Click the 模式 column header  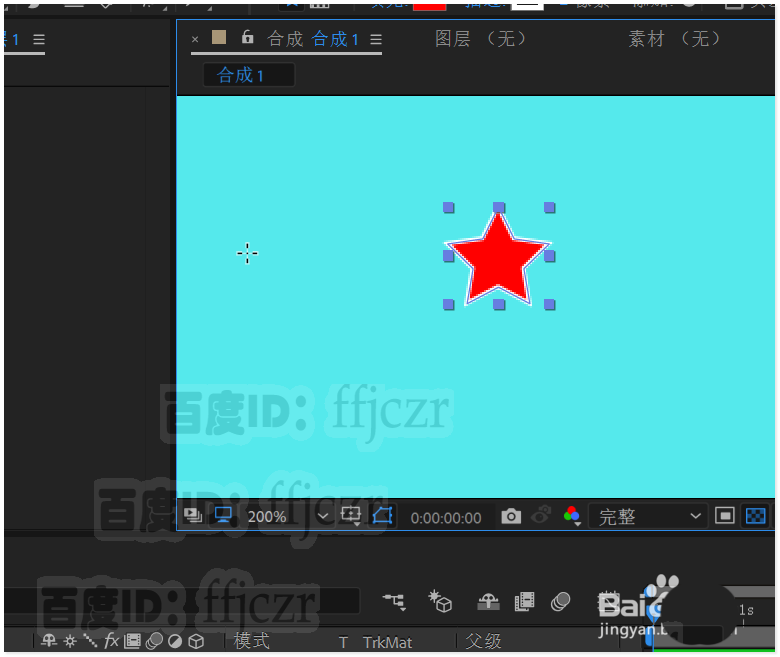[252, 641]
